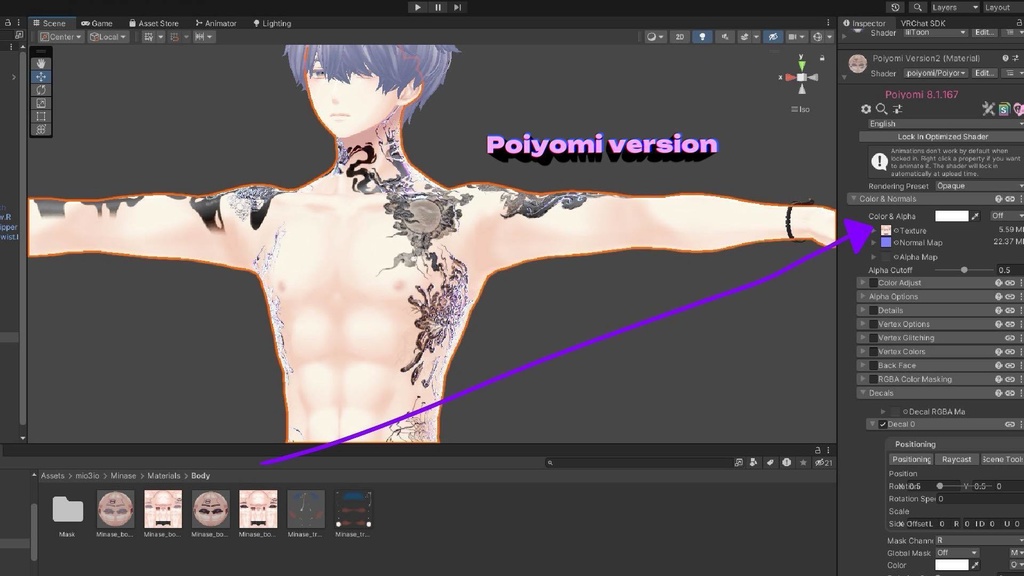Open Global Mask Off dropdown

tap(957, 552)
